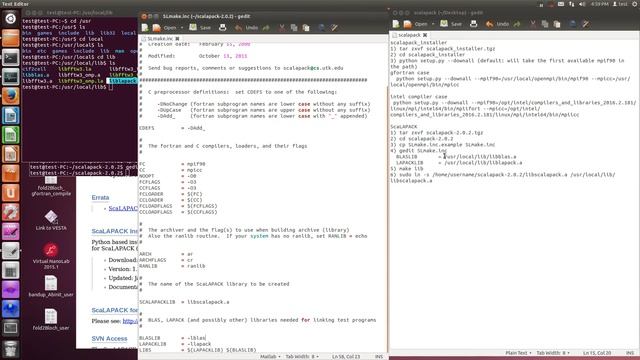Open LibreOffice Impress from launcher
The height and width of the screenshot is (360, 640).
(x=11, y=154)
